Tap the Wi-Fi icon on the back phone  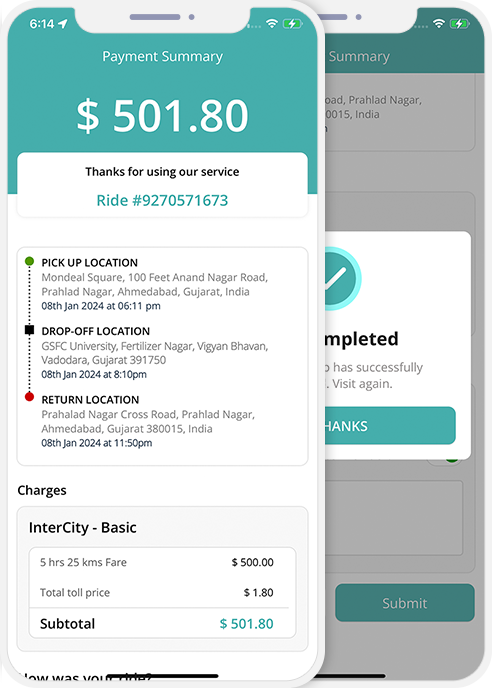click(x=439, y=23)
